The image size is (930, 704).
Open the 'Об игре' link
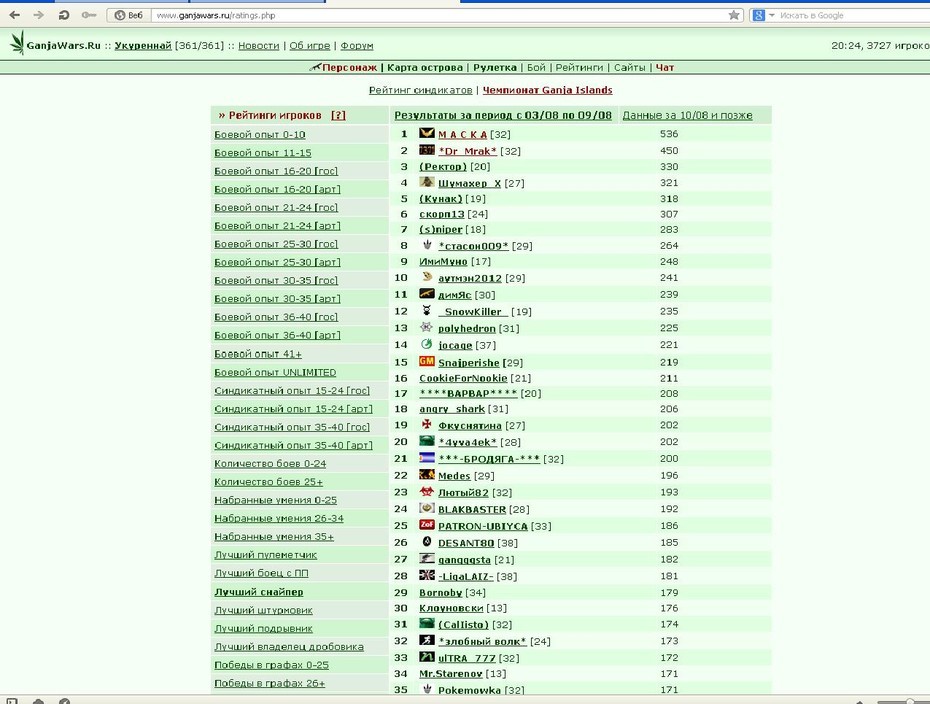point(310,46)
